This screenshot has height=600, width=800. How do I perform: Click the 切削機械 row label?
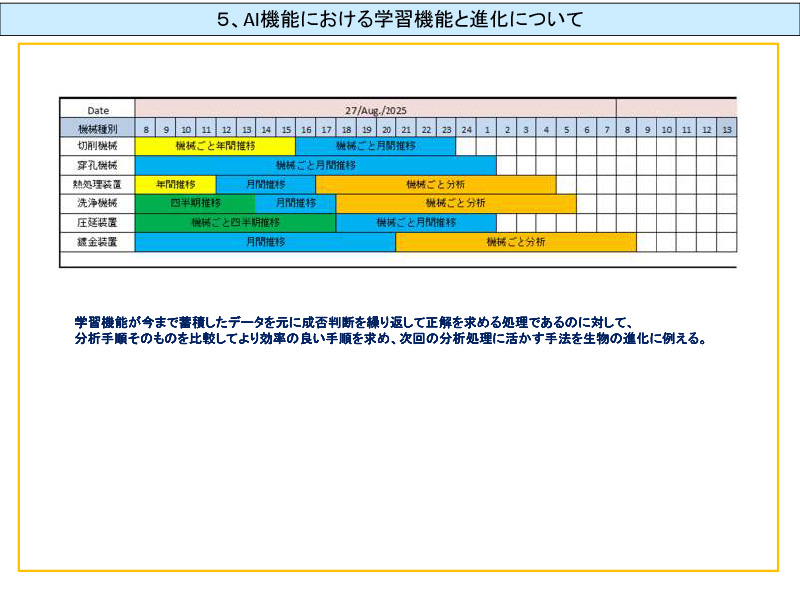(x=97, y=146)
